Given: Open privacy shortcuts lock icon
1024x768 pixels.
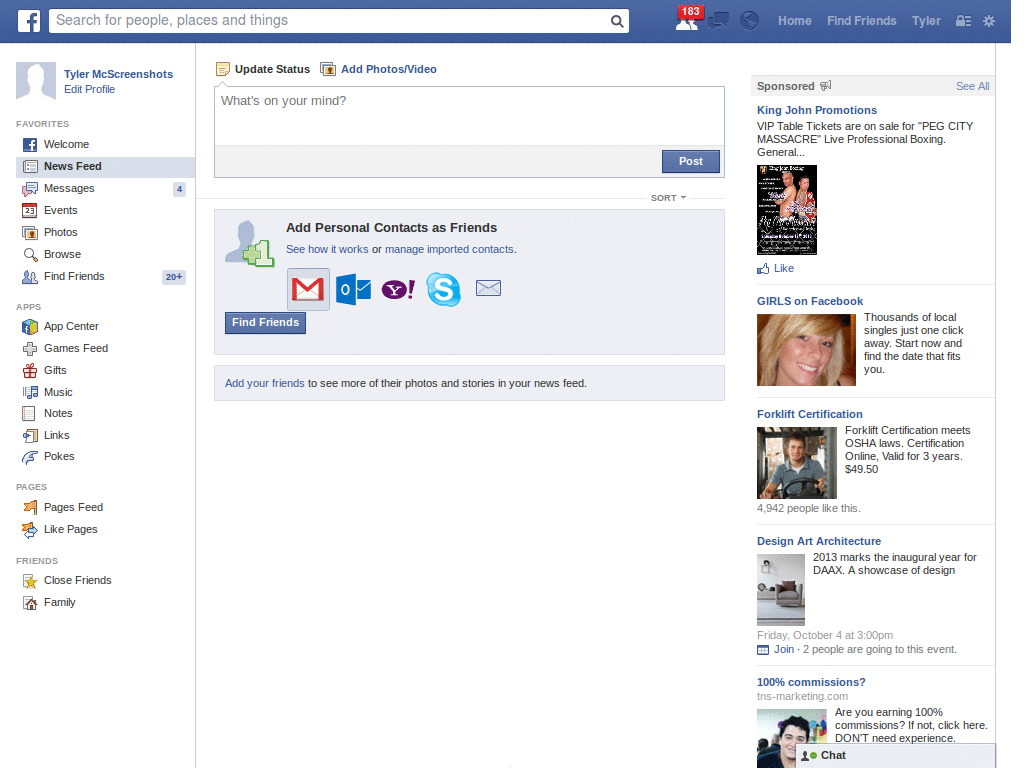Looking at the screenshot, I should [963, 21].
